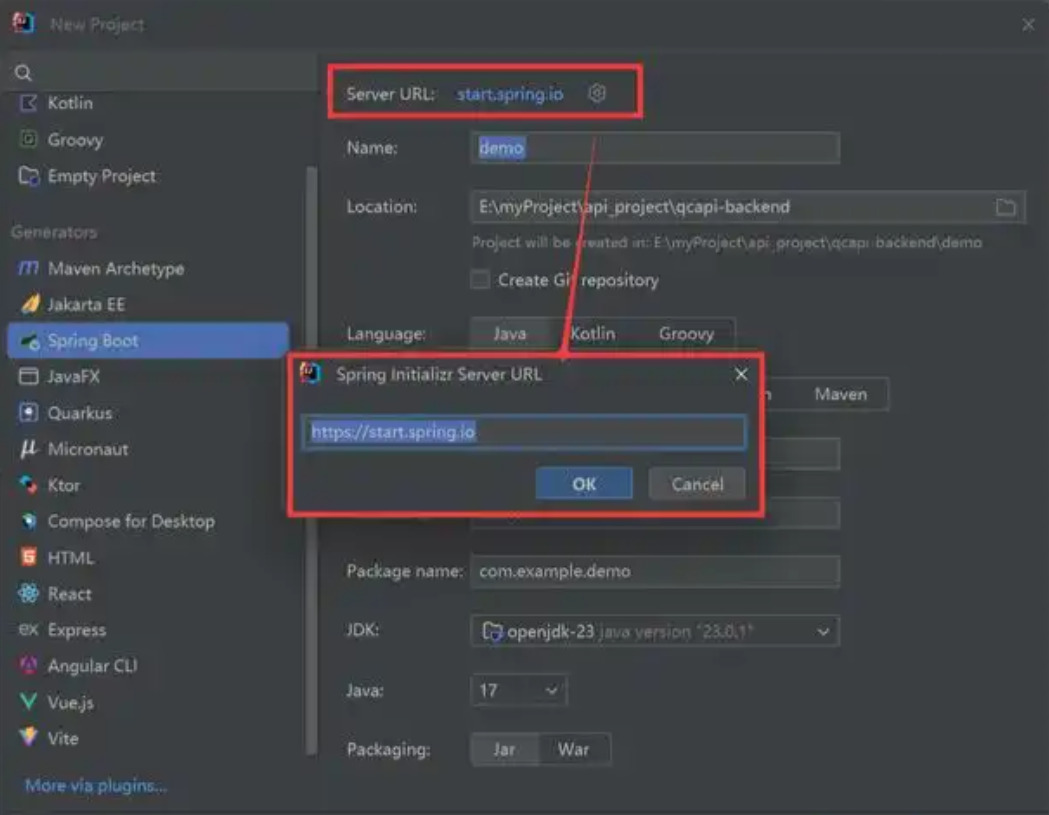Choose Jar packaging
This screenshot has width=1049, height=815.
pyautogui.click(x=504, y=749)
